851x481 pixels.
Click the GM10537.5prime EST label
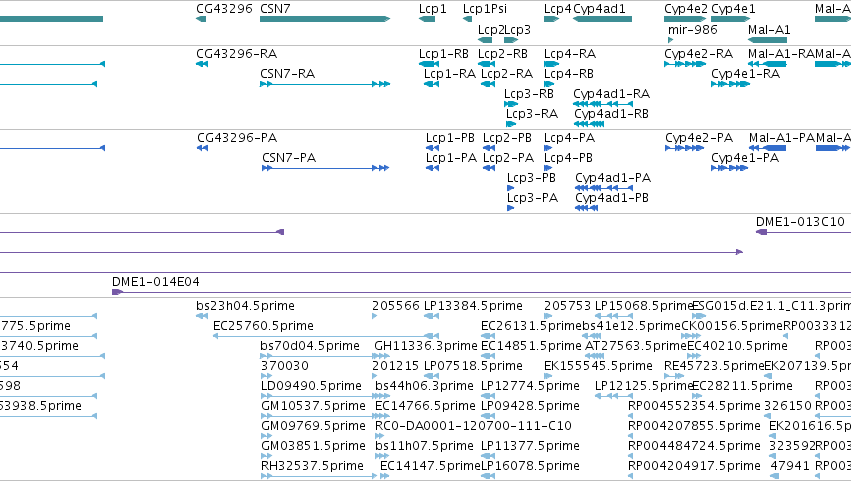pos(314,407)
